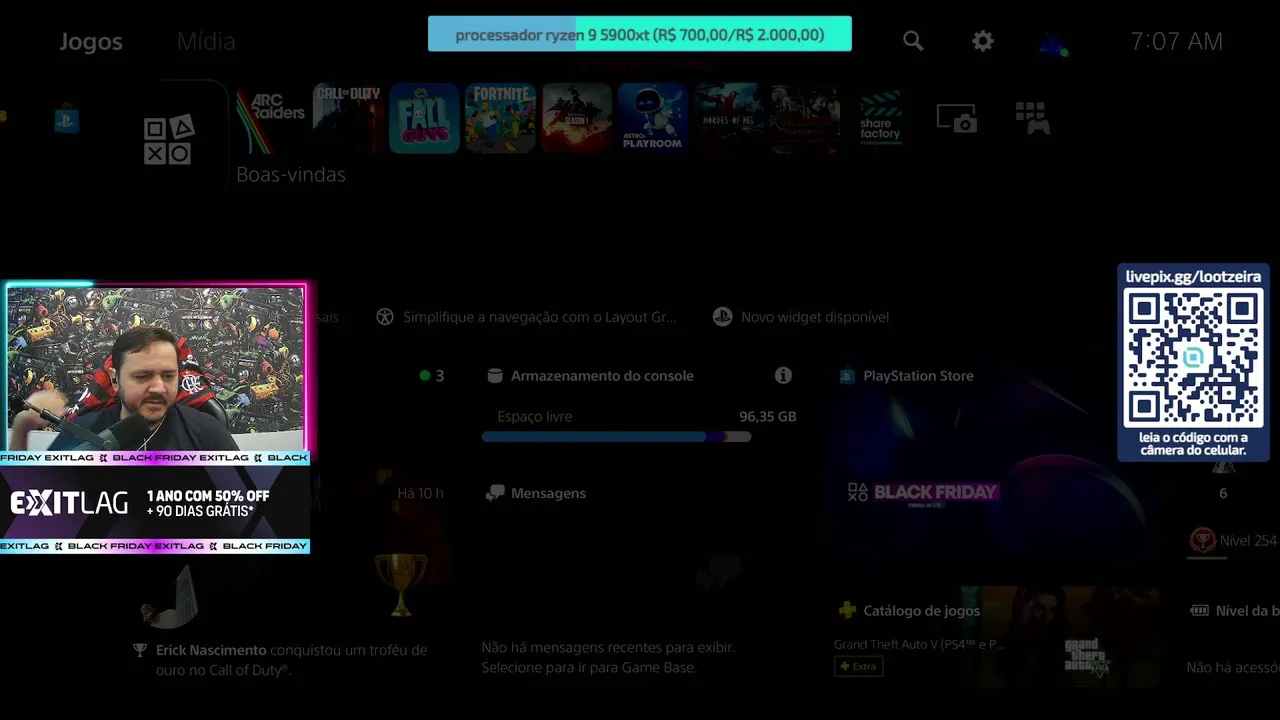The image size is (1280, 720).
Task: Select the Grand Theft Auto V thumbnail
Action: 1086,658
